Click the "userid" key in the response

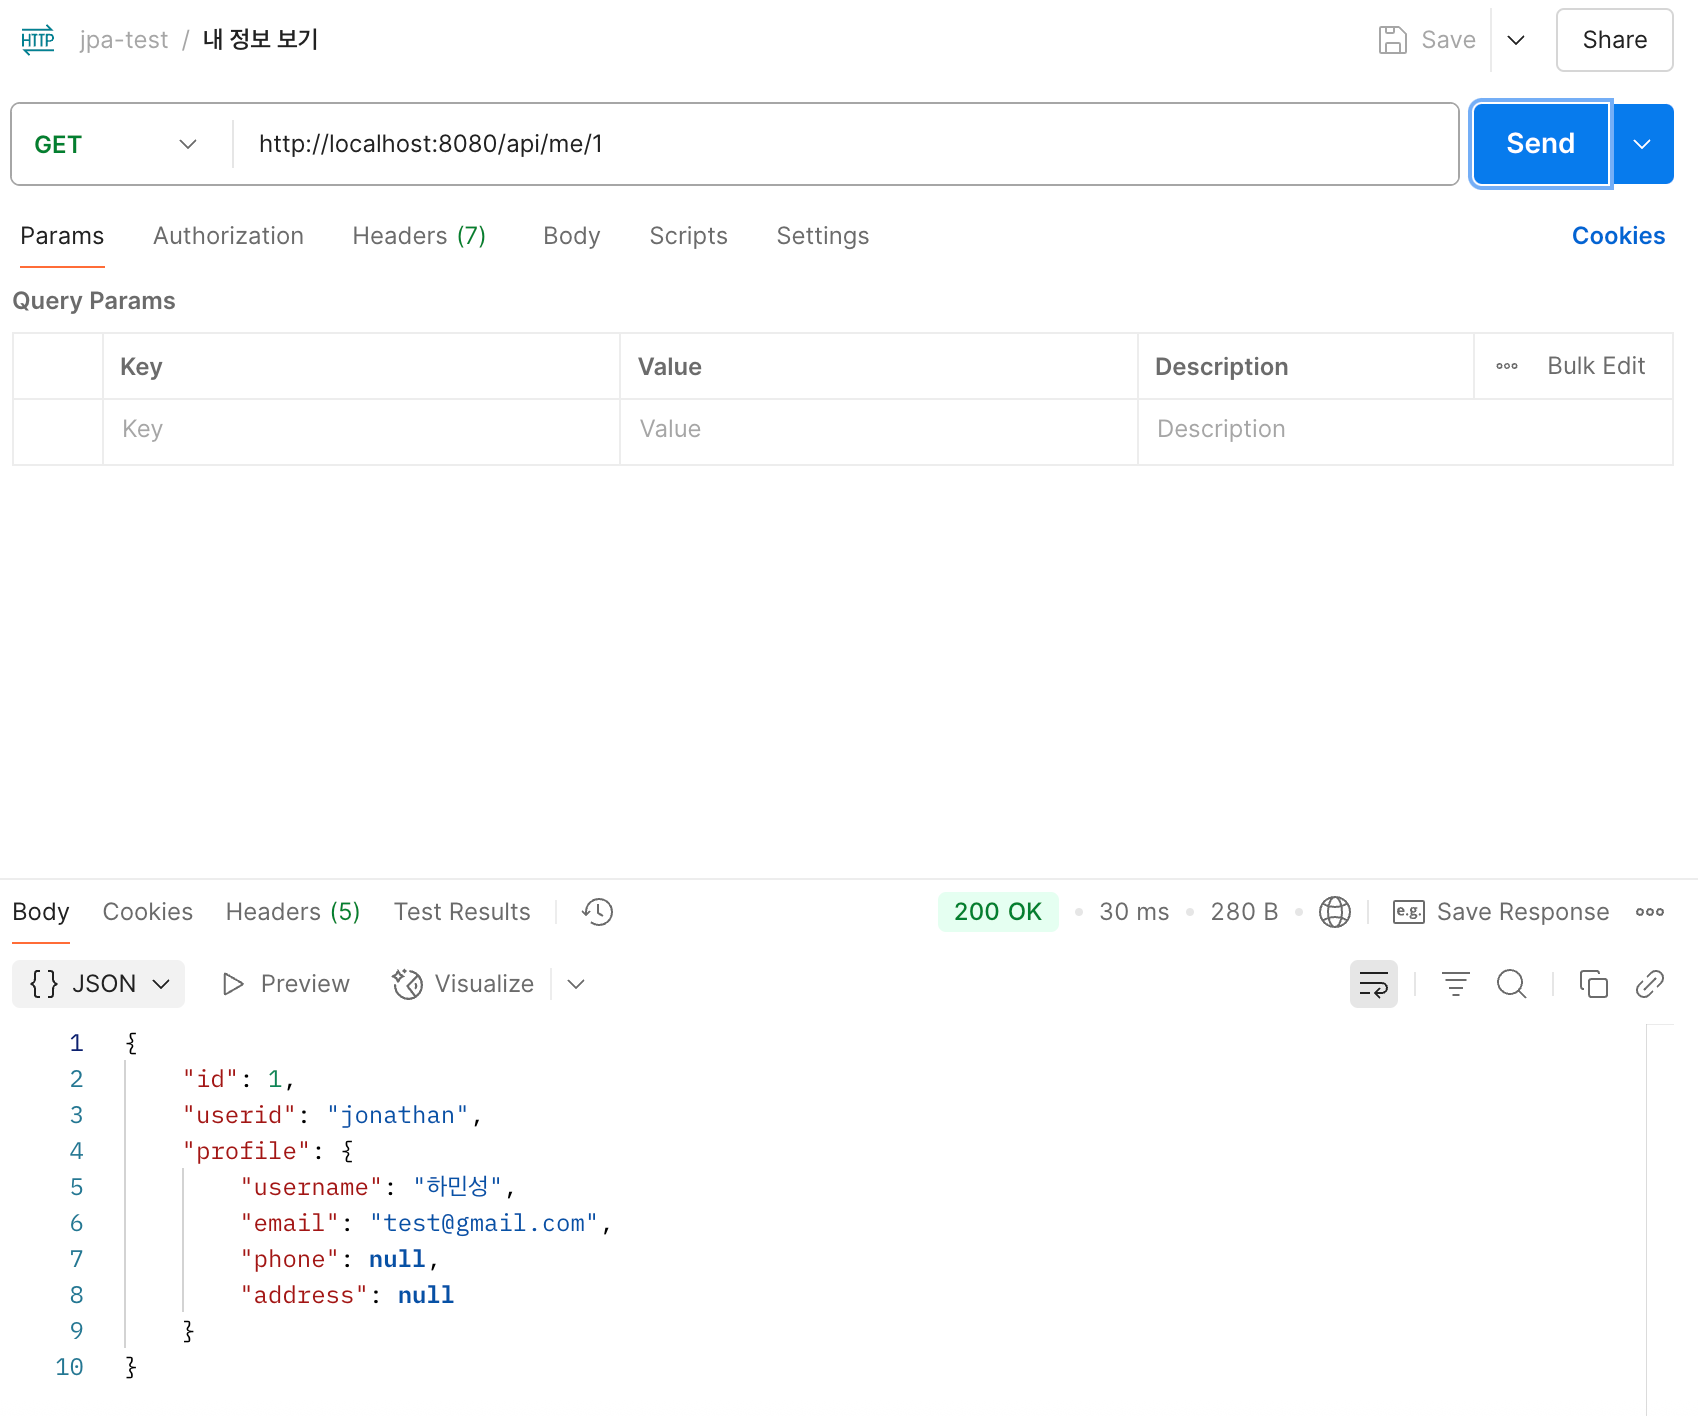coord(240,1115)
